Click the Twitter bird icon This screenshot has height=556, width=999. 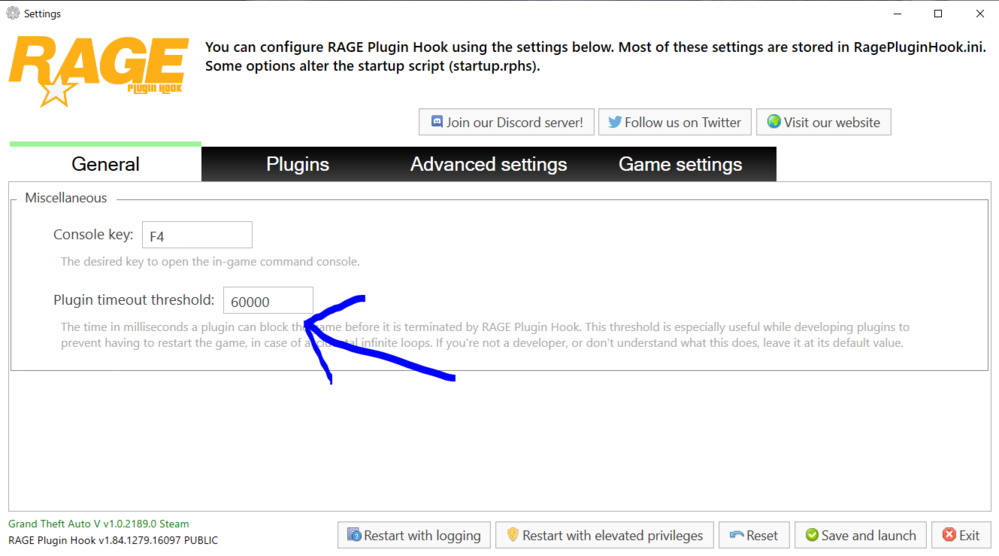[x=614, y=122]
